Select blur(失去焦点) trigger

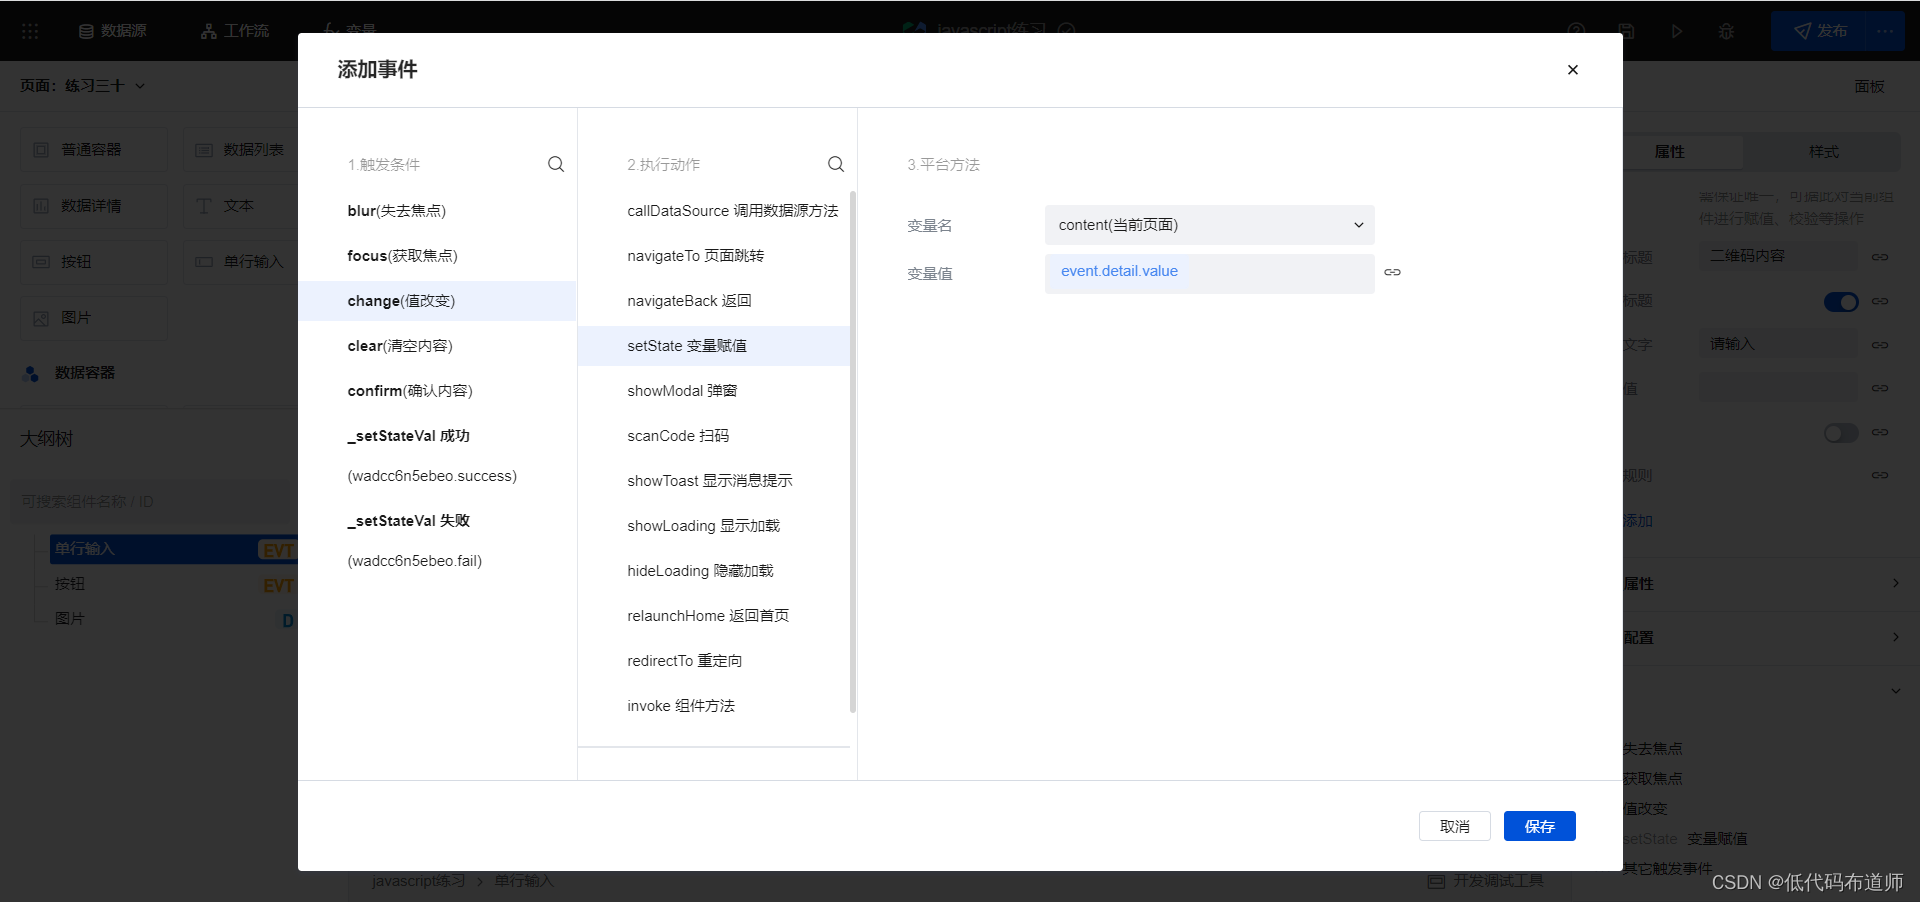[x=437, y=211]
